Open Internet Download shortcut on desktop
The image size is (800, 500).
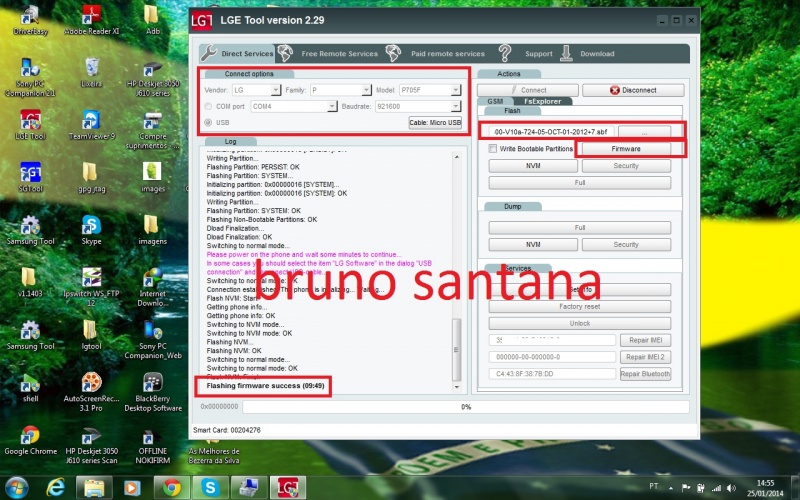tap(153, 287)
